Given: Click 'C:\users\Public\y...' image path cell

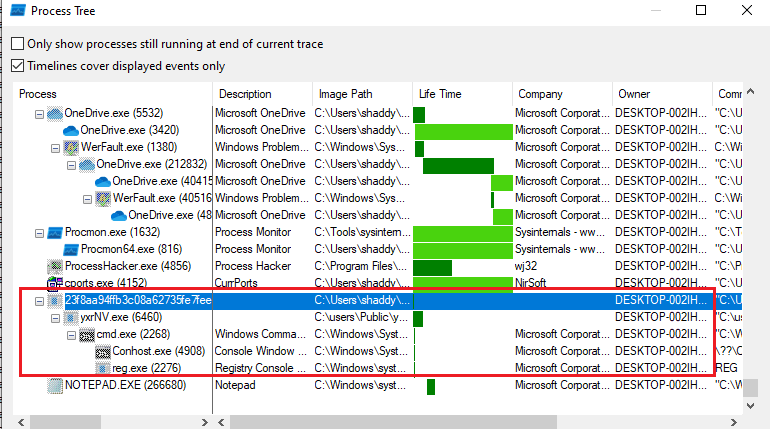Looking at the screenshot, I should click(x=361, y=317).
